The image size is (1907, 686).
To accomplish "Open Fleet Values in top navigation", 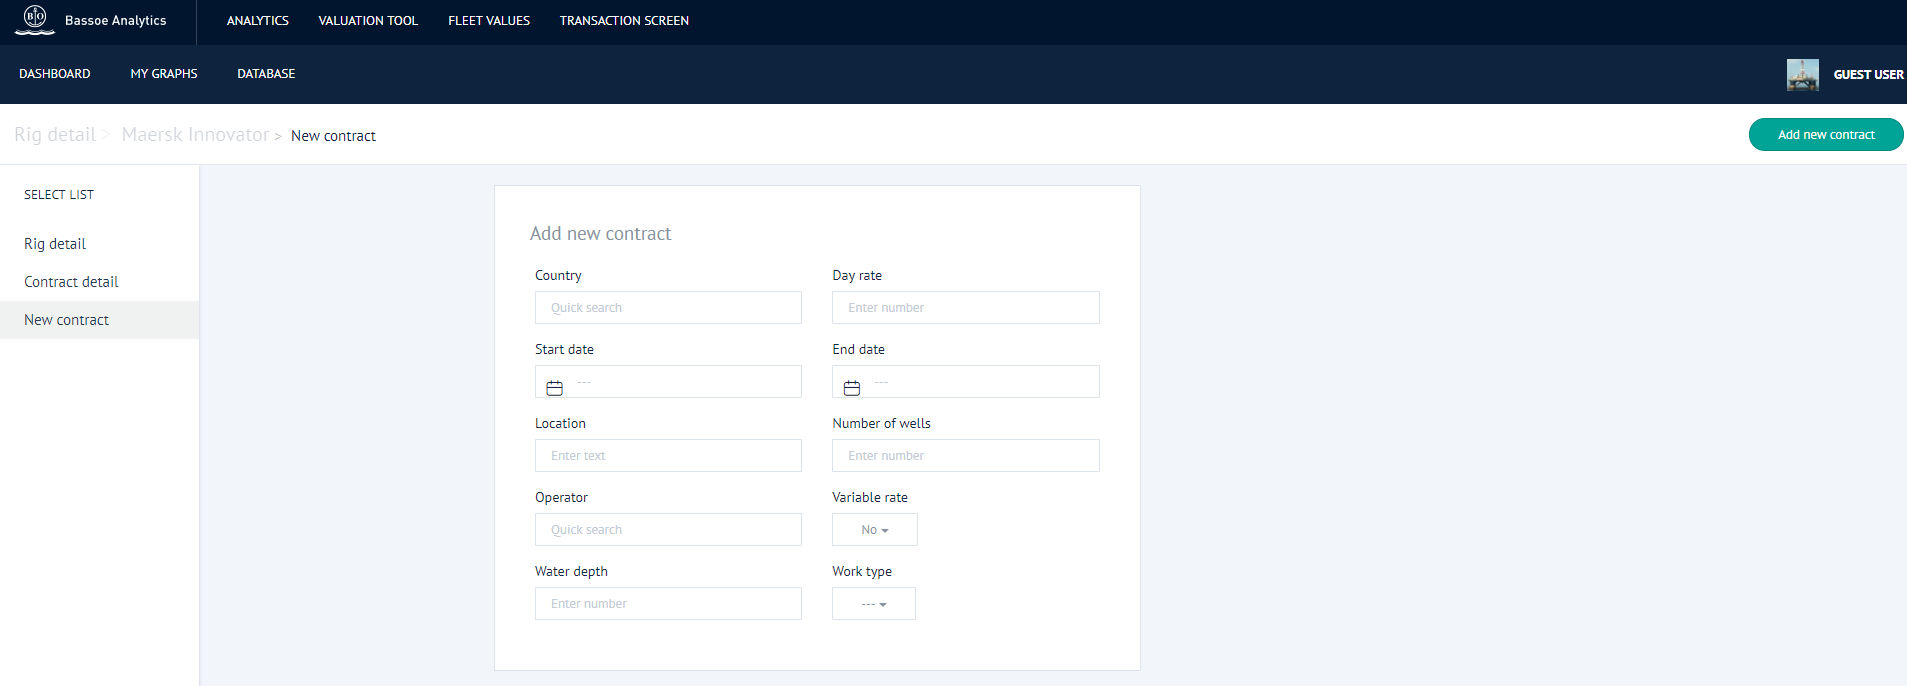I will tap(489, 21).
